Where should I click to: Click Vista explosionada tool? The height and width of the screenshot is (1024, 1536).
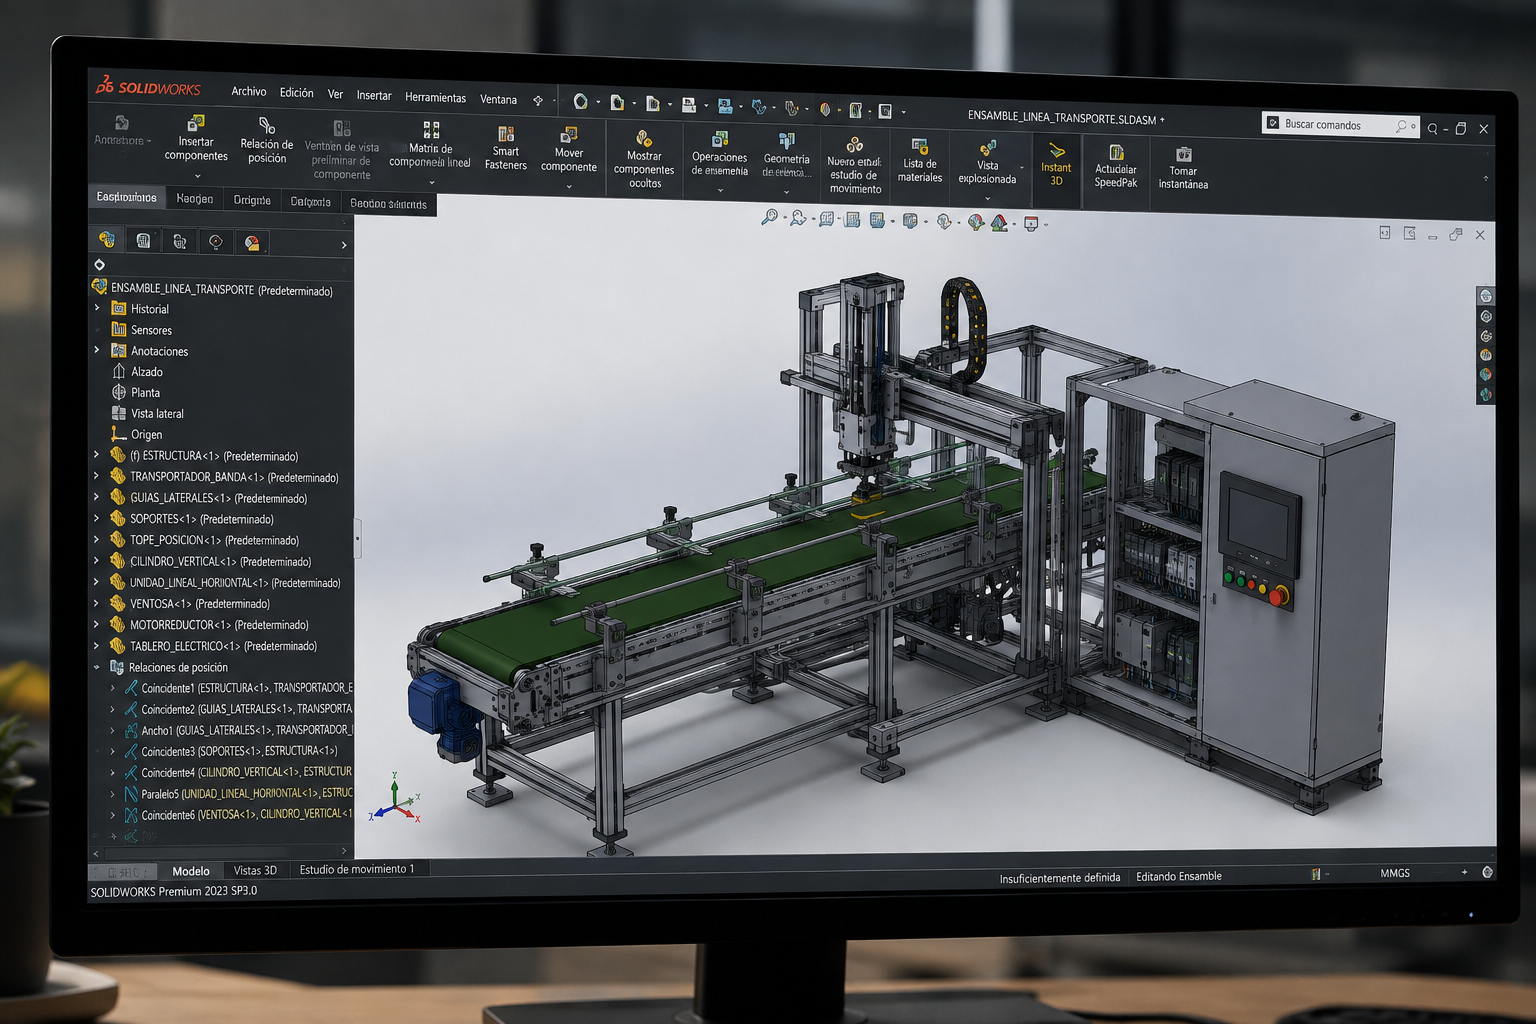coord(987,164)
